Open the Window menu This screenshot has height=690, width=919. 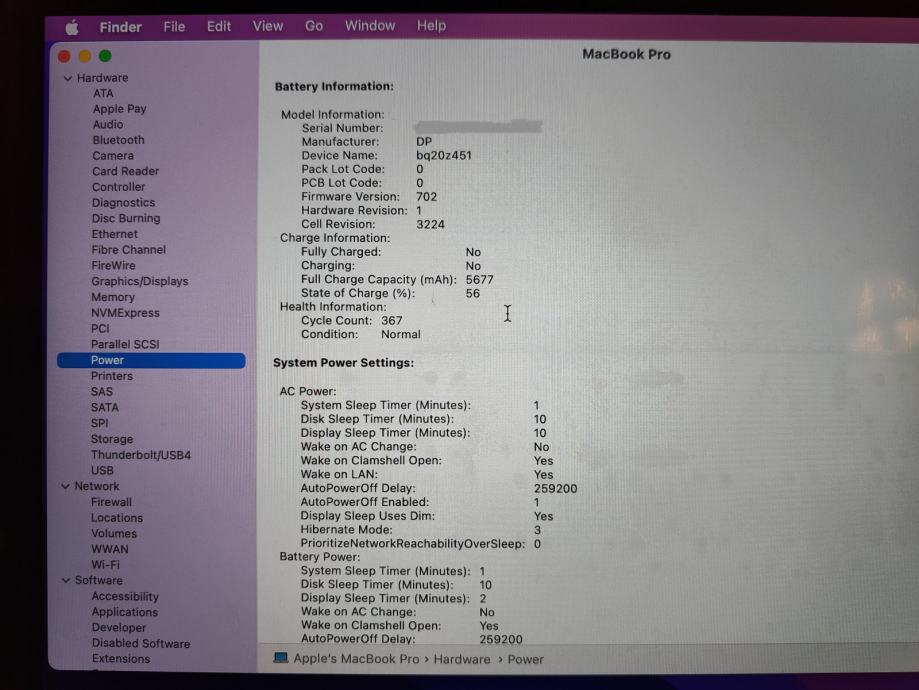pos(370,25)
